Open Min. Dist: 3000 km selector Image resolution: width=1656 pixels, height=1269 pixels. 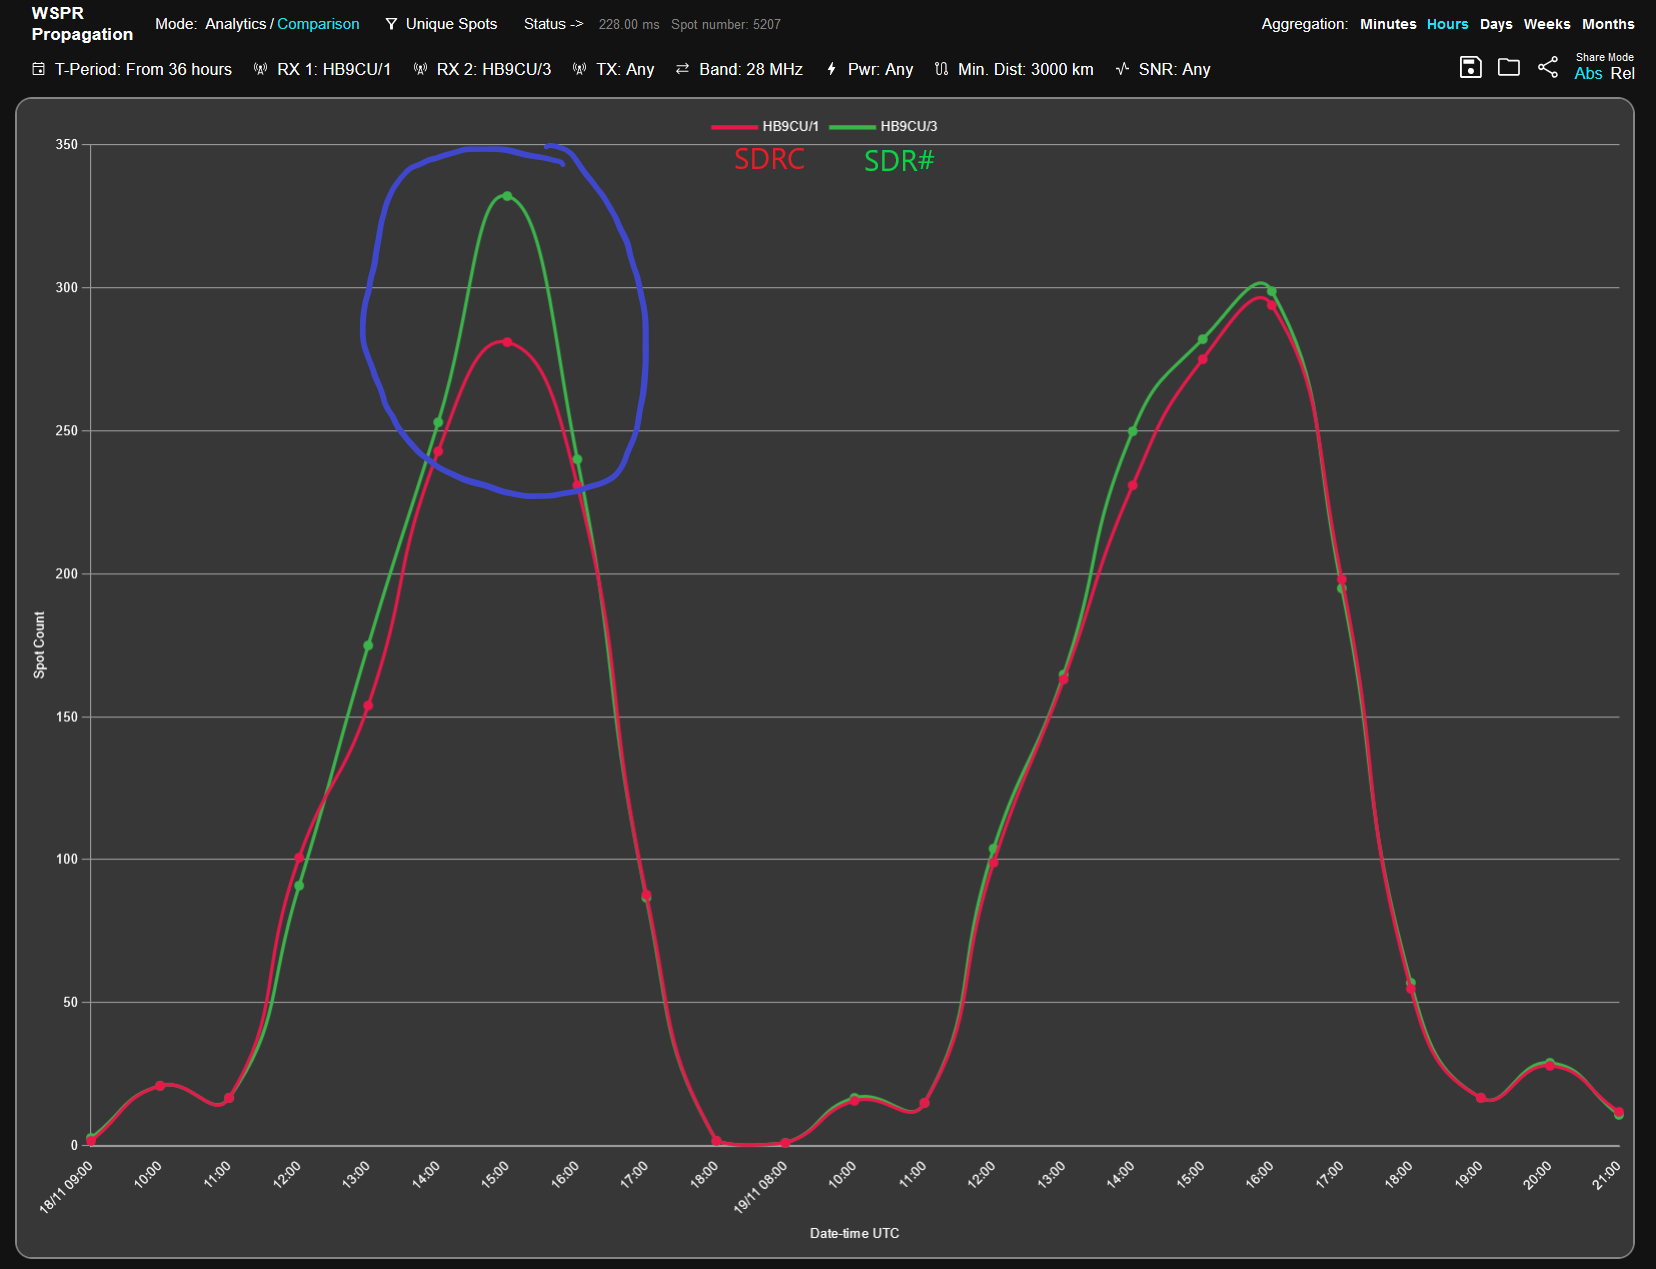pyautogui.click(x=1025, y=69)
